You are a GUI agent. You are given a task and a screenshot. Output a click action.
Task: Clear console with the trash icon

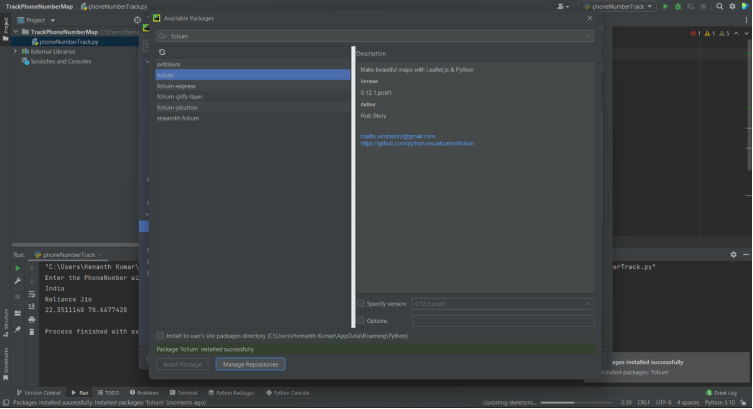tap(32, 332)
